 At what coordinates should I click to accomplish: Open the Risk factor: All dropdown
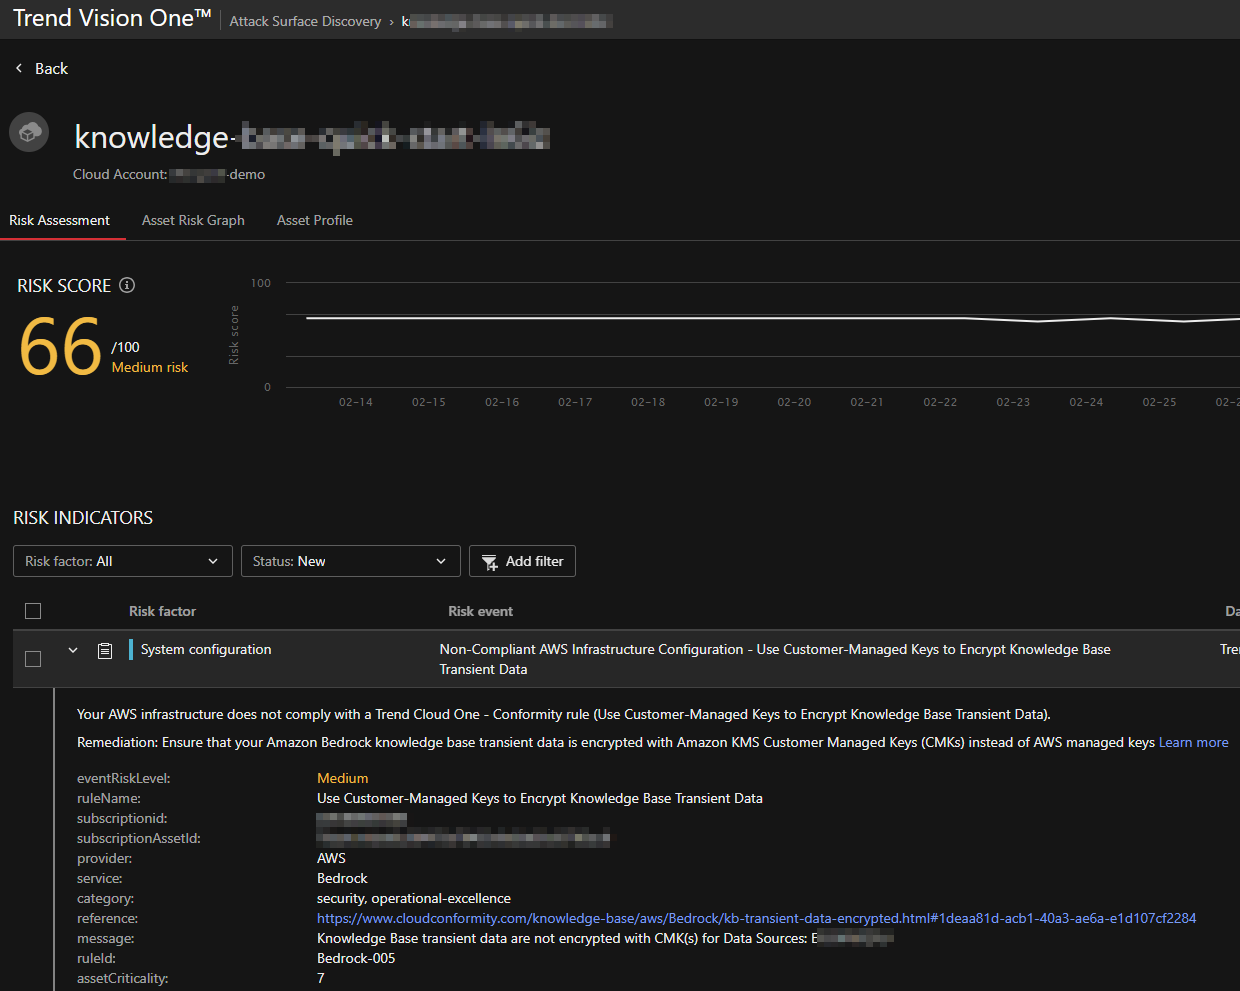(x=122, y=561)
